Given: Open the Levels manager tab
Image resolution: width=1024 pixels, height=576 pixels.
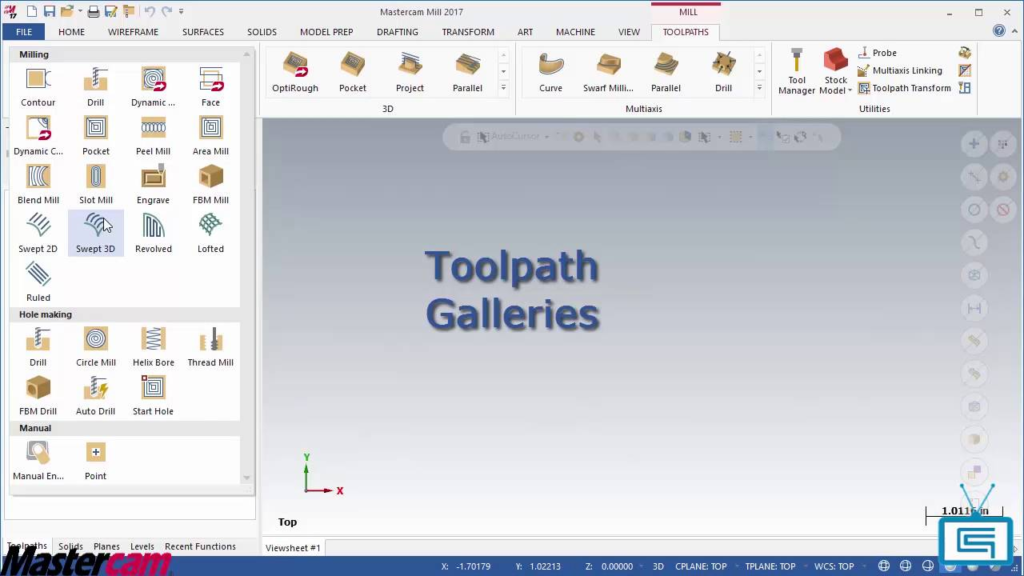Looking at the screenshot, I should 142,546.
